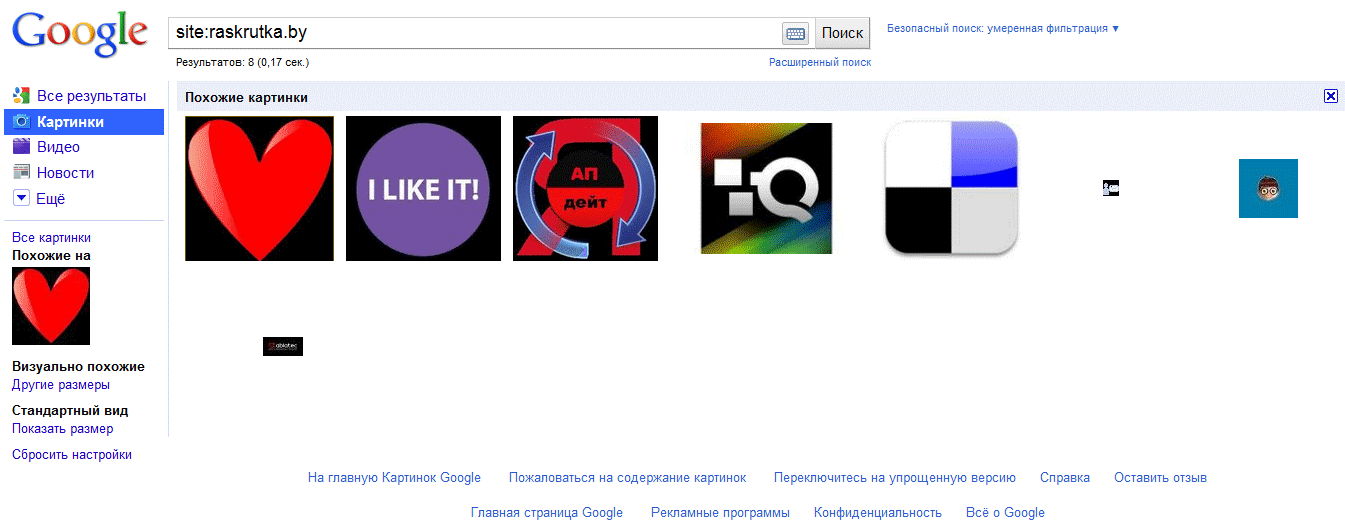Select the Картинки menu item

click(x=84, y=122)
